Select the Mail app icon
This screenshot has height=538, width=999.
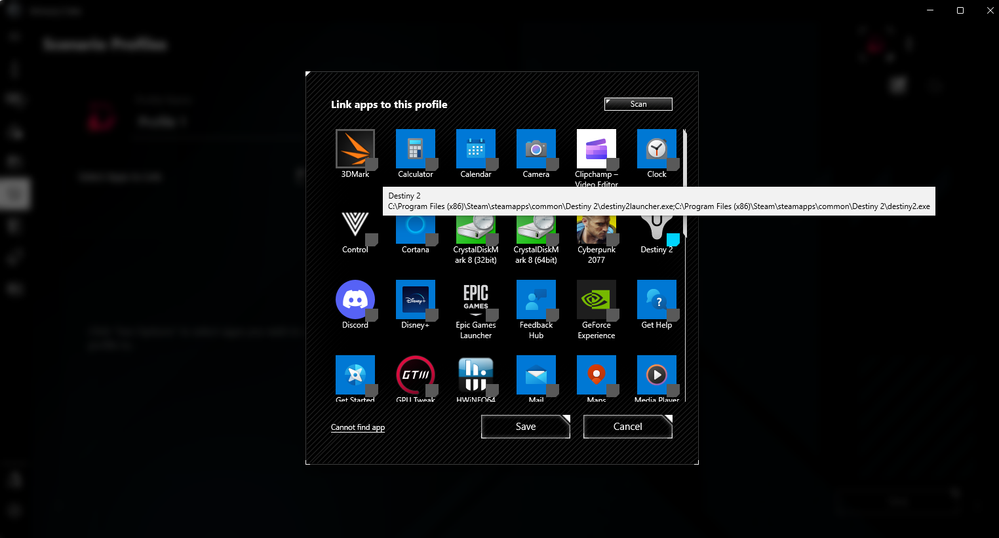(x=536, y=375)
